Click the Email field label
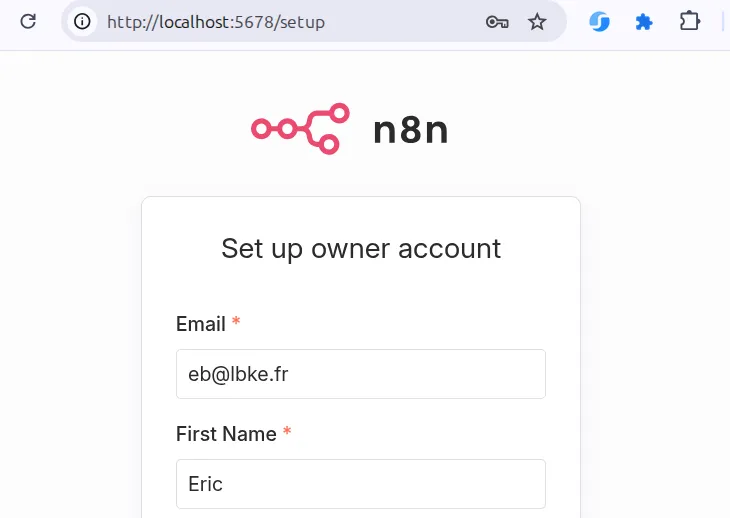 point(201,324)
